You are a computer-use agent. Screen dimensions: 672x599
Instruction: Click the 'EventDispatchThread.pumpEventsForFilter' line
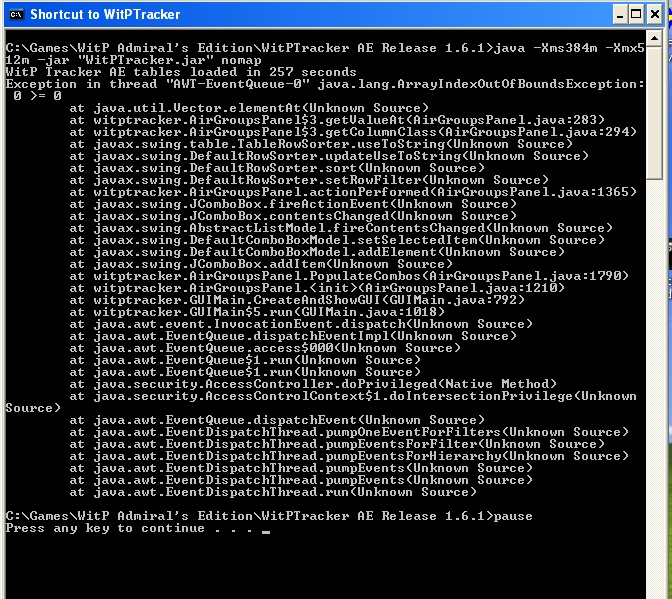[x=337, y=444]
